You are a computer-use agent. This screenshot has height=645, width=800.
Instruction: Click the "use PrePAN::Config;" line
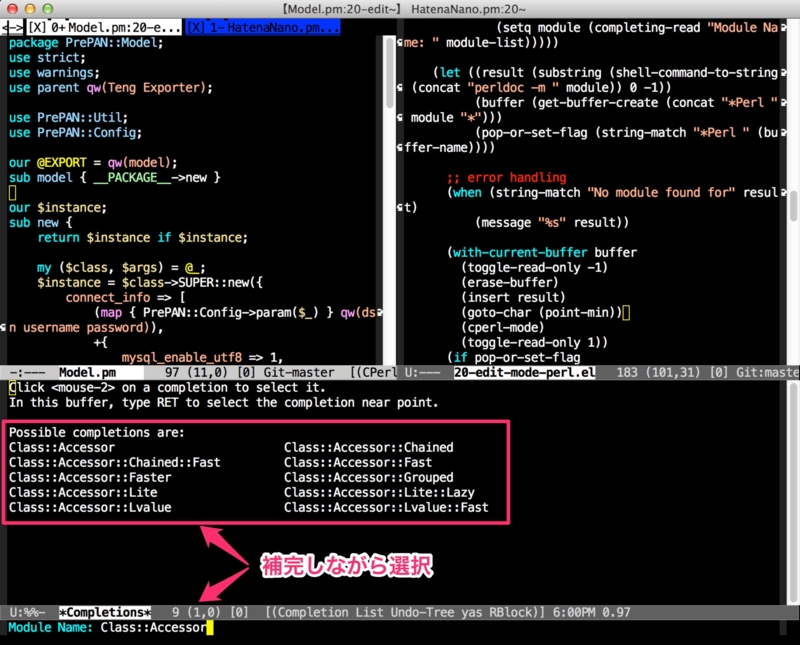click(75, 133)
